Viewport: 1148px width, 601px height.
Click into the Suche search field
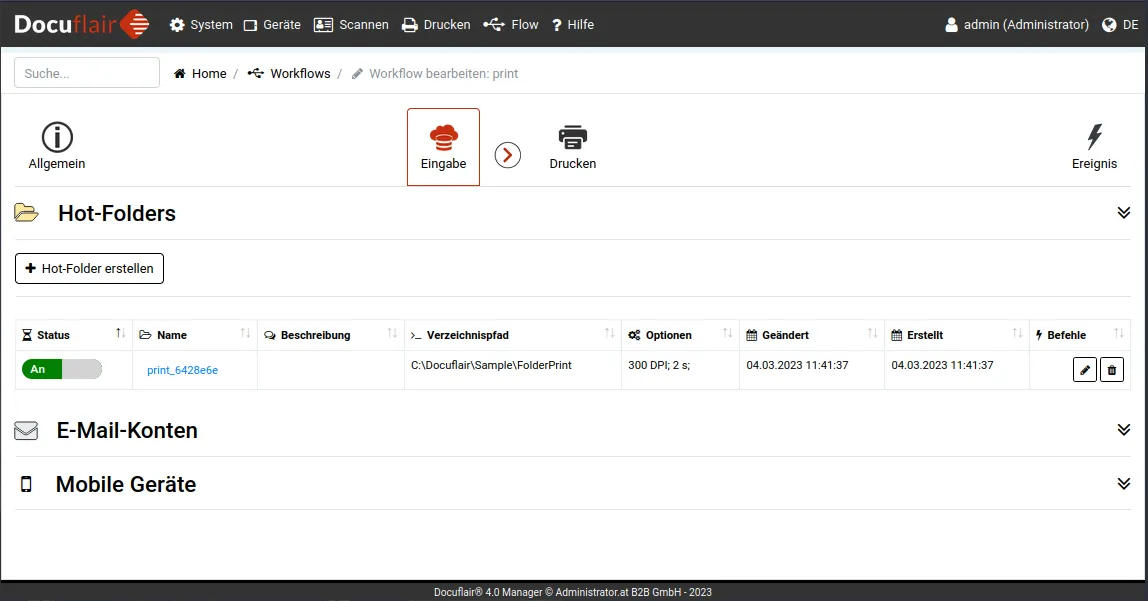click(x=87, y=73)
